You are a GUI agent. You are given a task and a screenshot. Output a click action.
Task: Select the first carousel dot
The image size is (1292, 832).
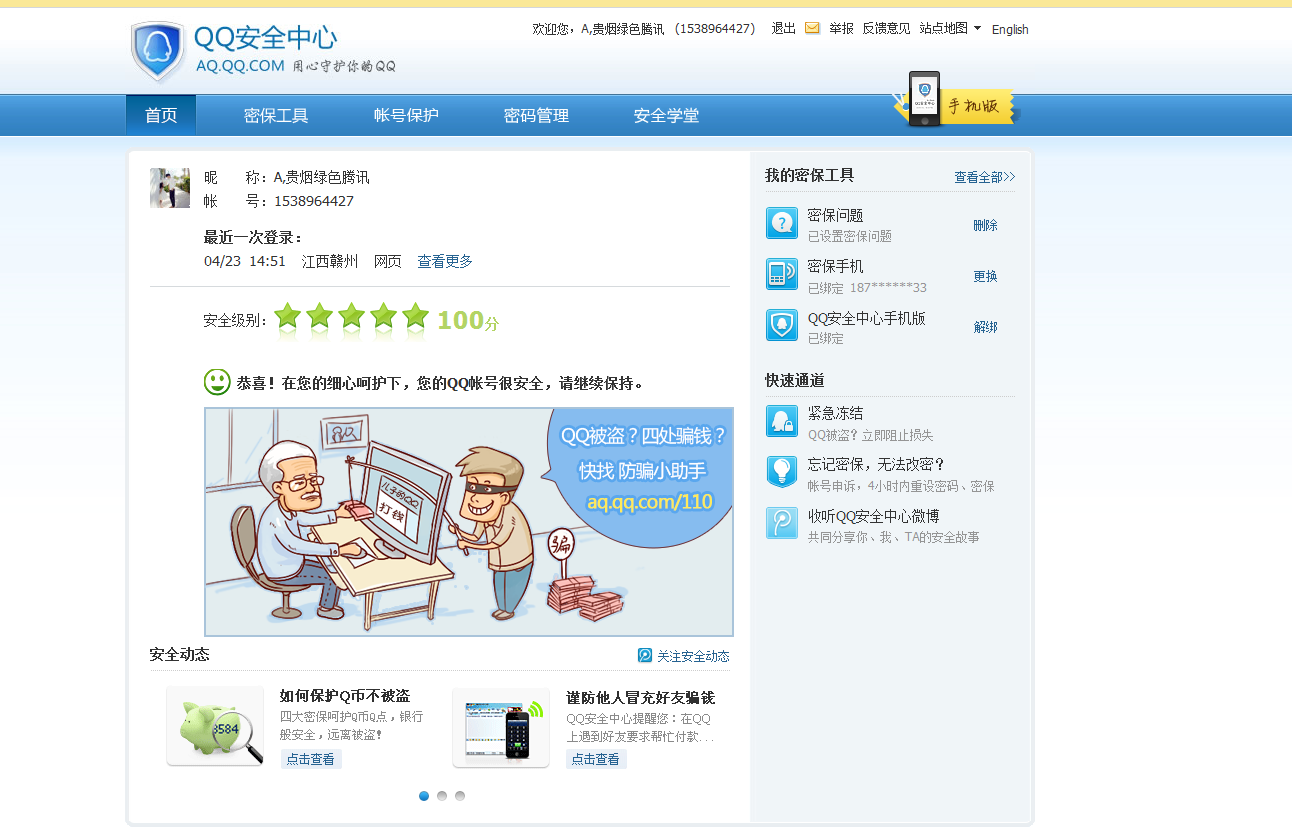tap(424, 796)
